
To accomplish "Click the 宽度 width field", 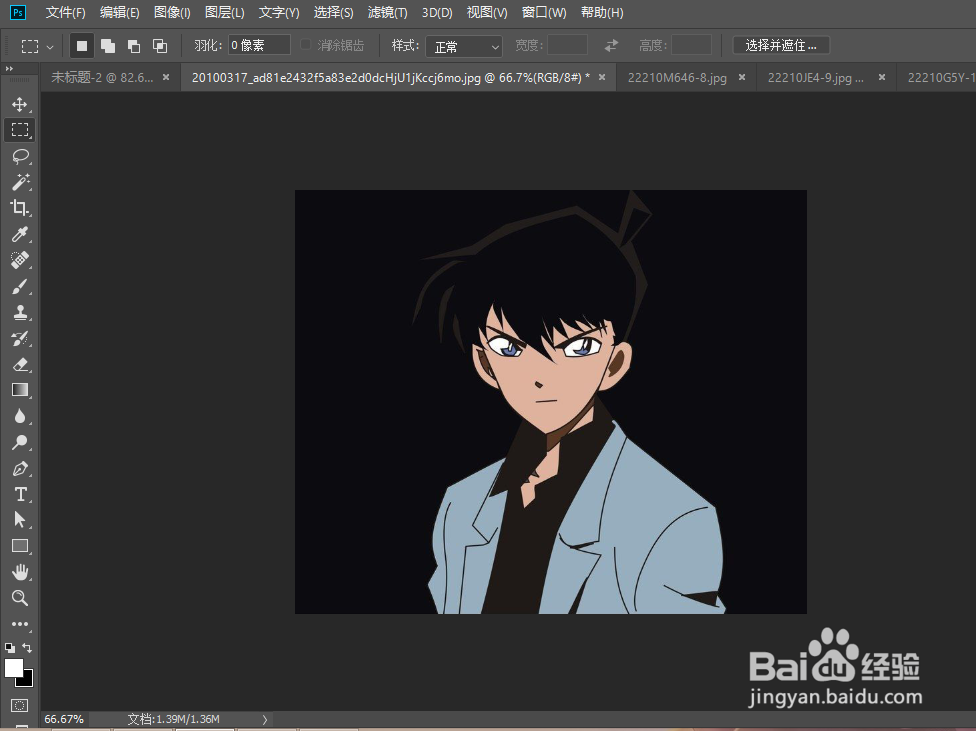I will (567, 45).
